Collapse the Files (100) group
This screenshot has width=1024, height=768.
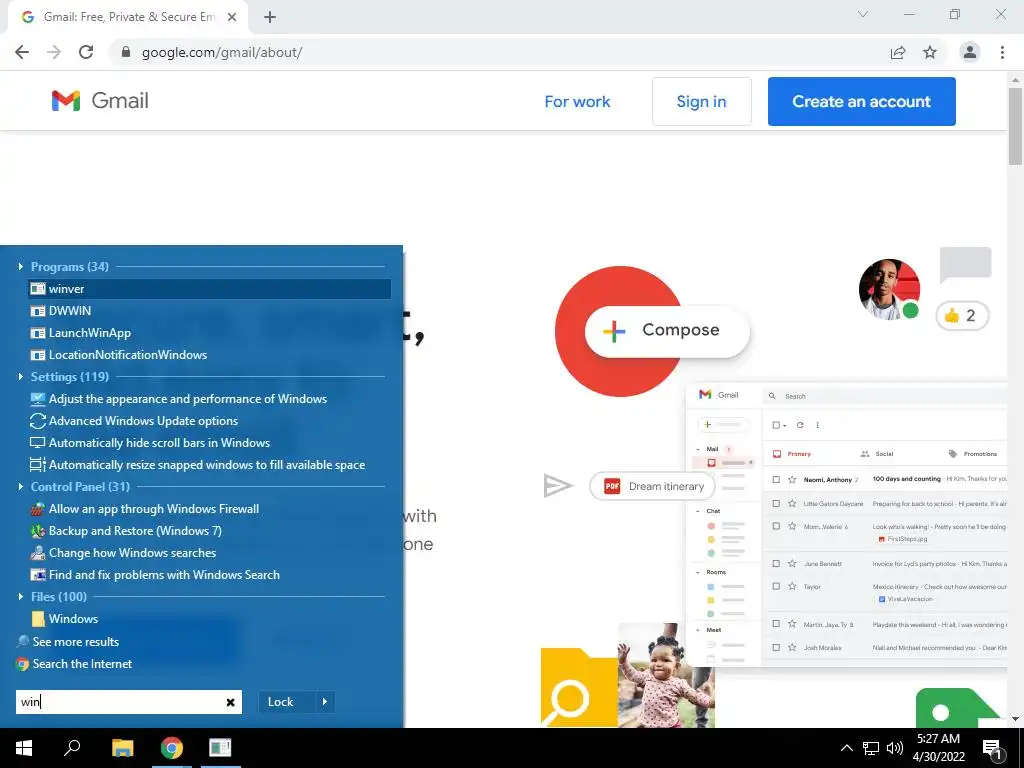pyautogui.click(x=20, y=597)
